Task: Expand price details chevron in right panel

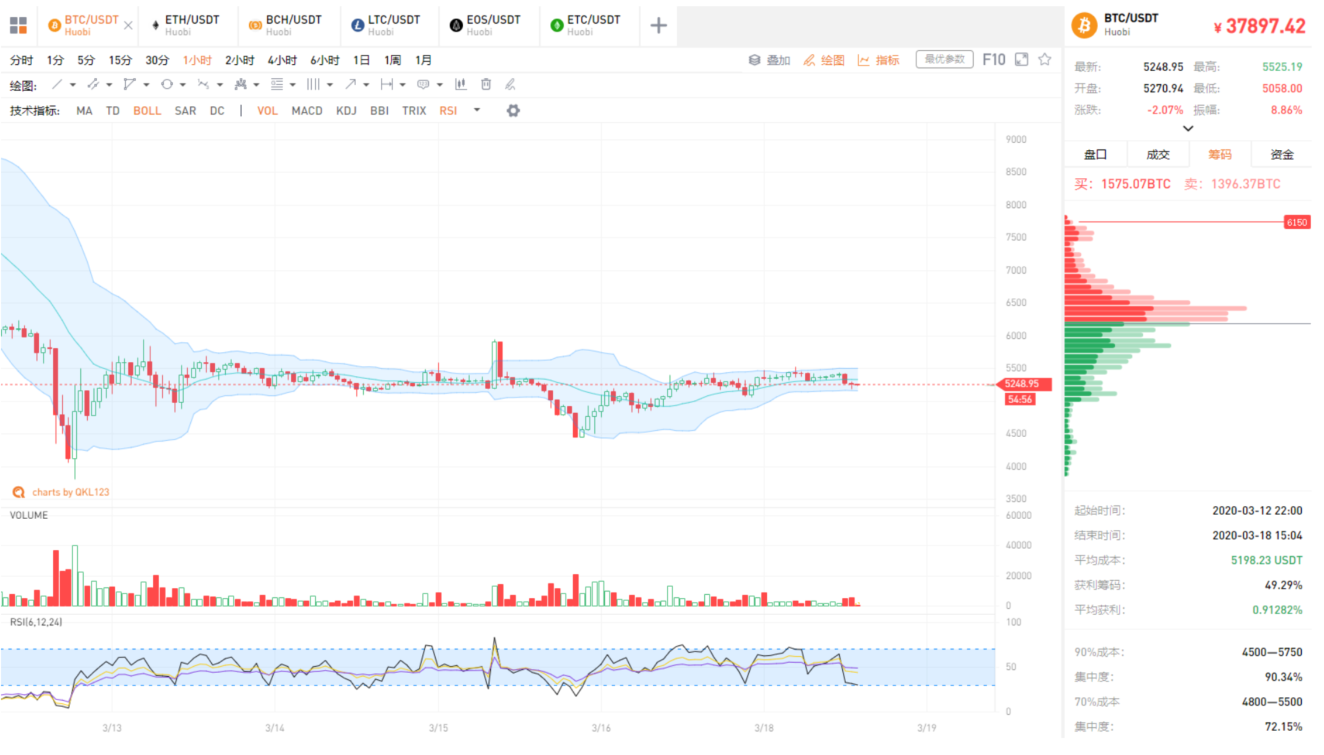Action: (1188, 128)
